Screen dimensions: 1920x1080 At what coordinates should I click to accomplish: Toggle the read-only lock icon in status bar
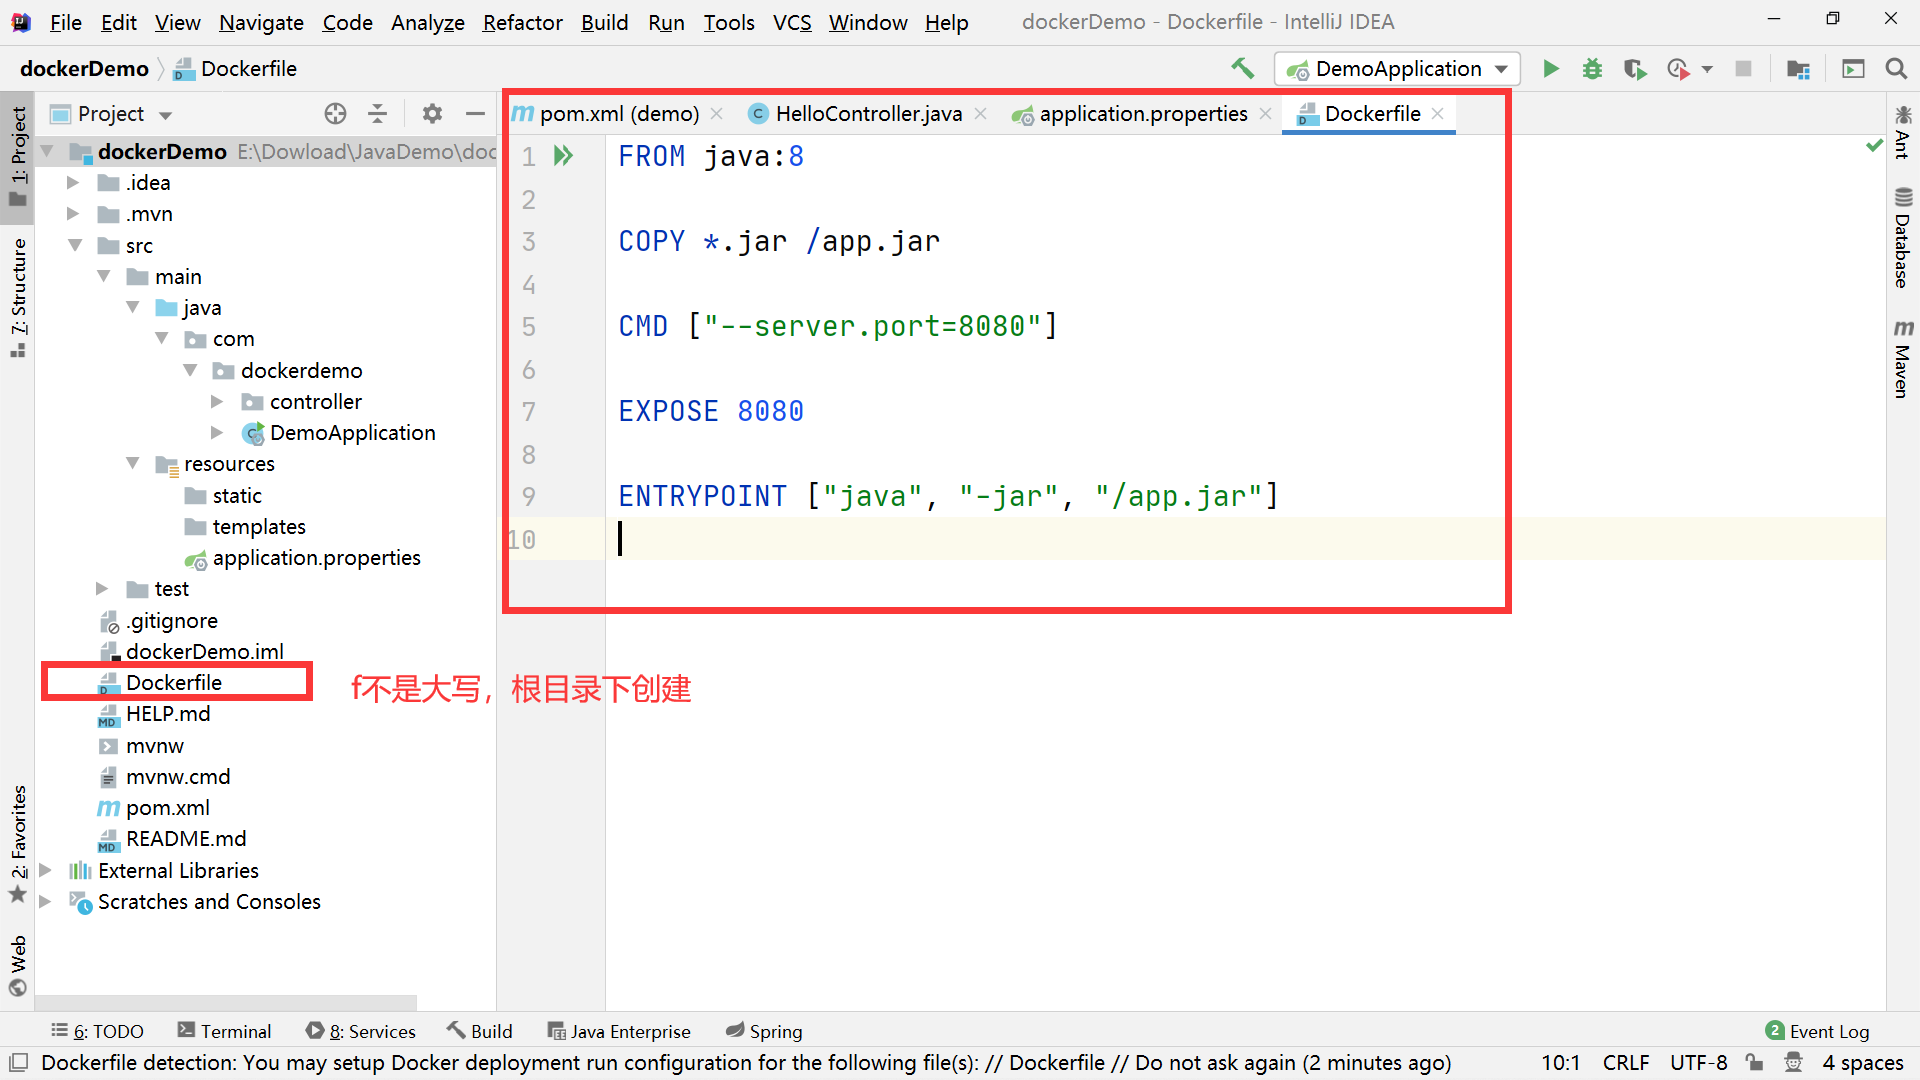(x=1754, y=1062)
